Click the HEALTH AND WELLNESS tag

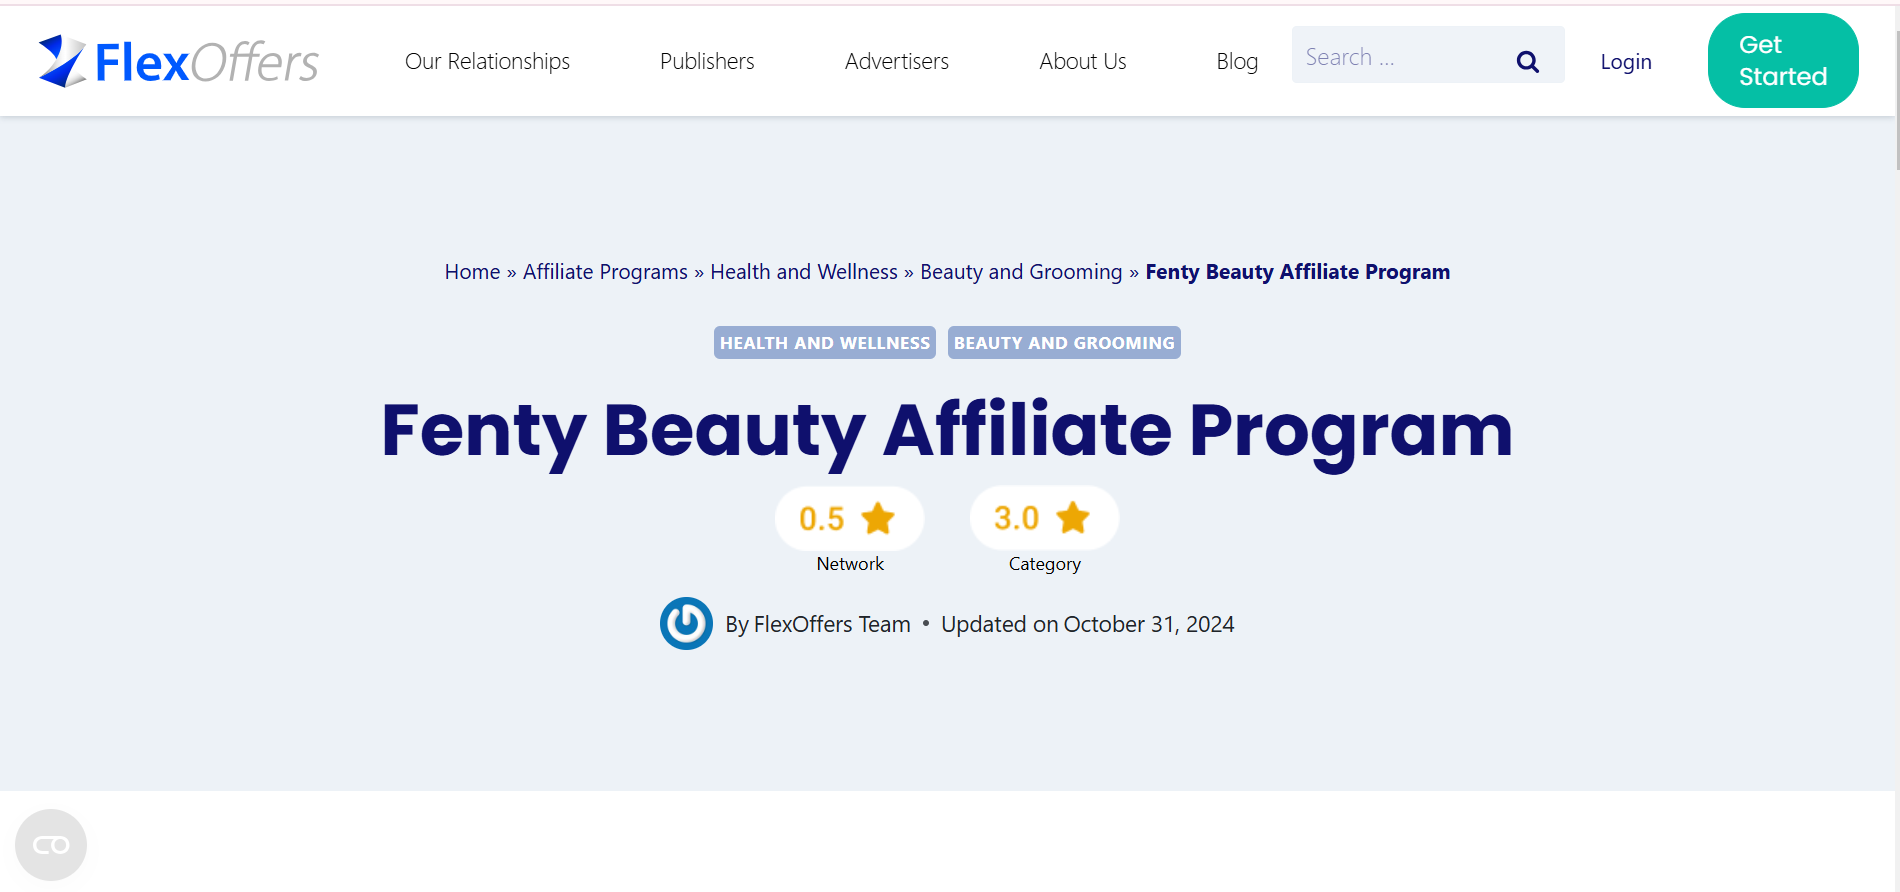point(825,342)
